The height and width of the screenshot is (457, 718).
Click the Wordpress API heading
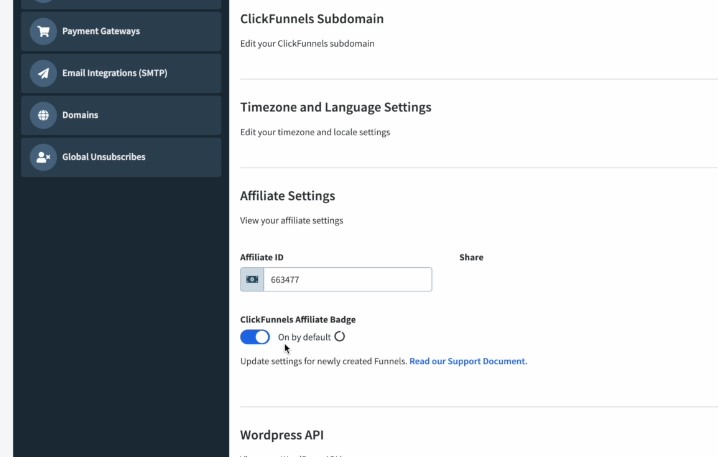[282, 435]
